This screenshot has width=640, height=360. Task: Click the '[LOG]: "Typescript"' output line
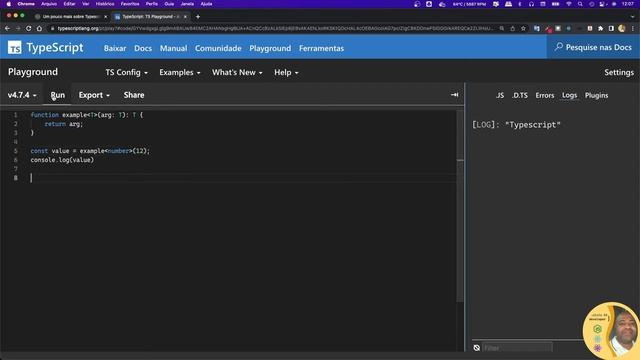coord(516,125)
